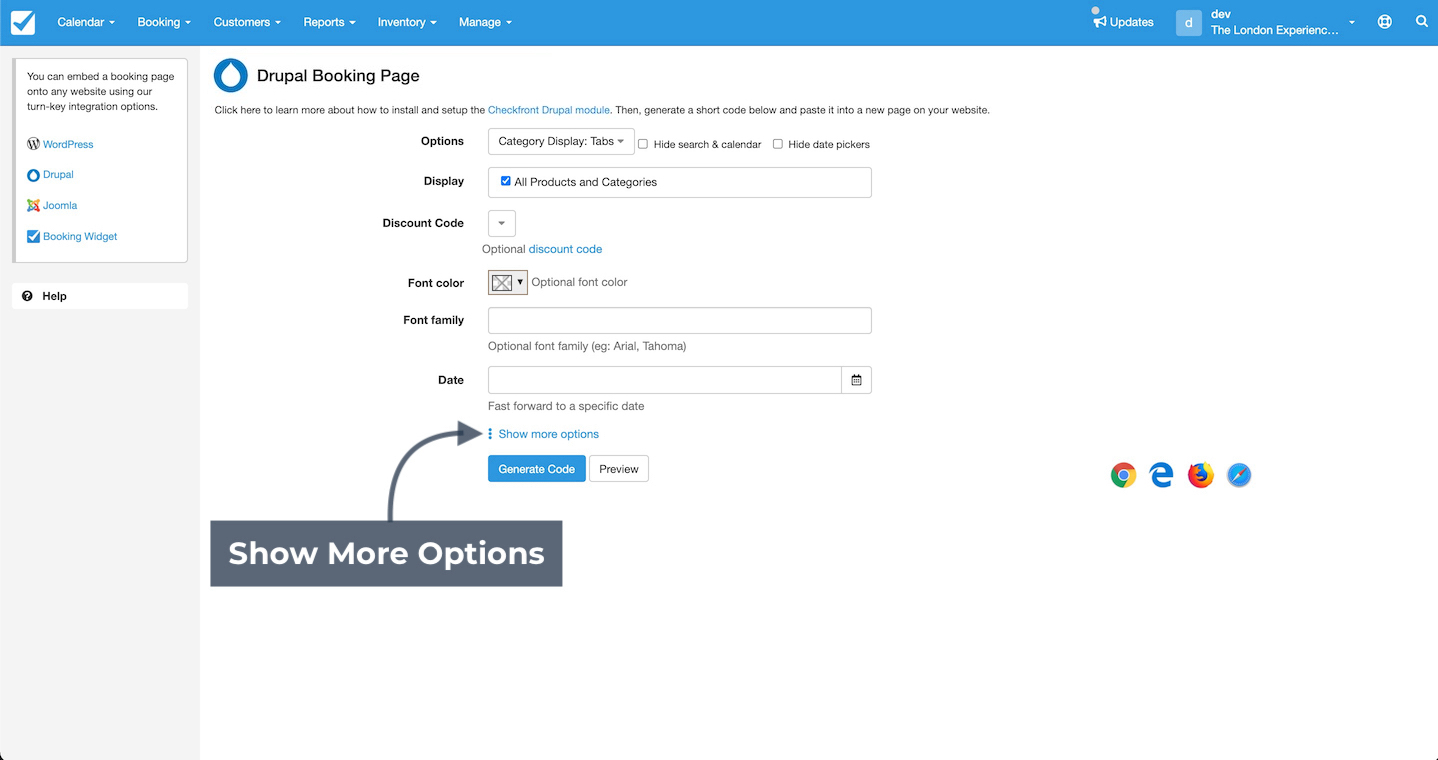Click the Drupal drop icon in sidebar
The image size is (1438, 760).
tap(33, 175)
